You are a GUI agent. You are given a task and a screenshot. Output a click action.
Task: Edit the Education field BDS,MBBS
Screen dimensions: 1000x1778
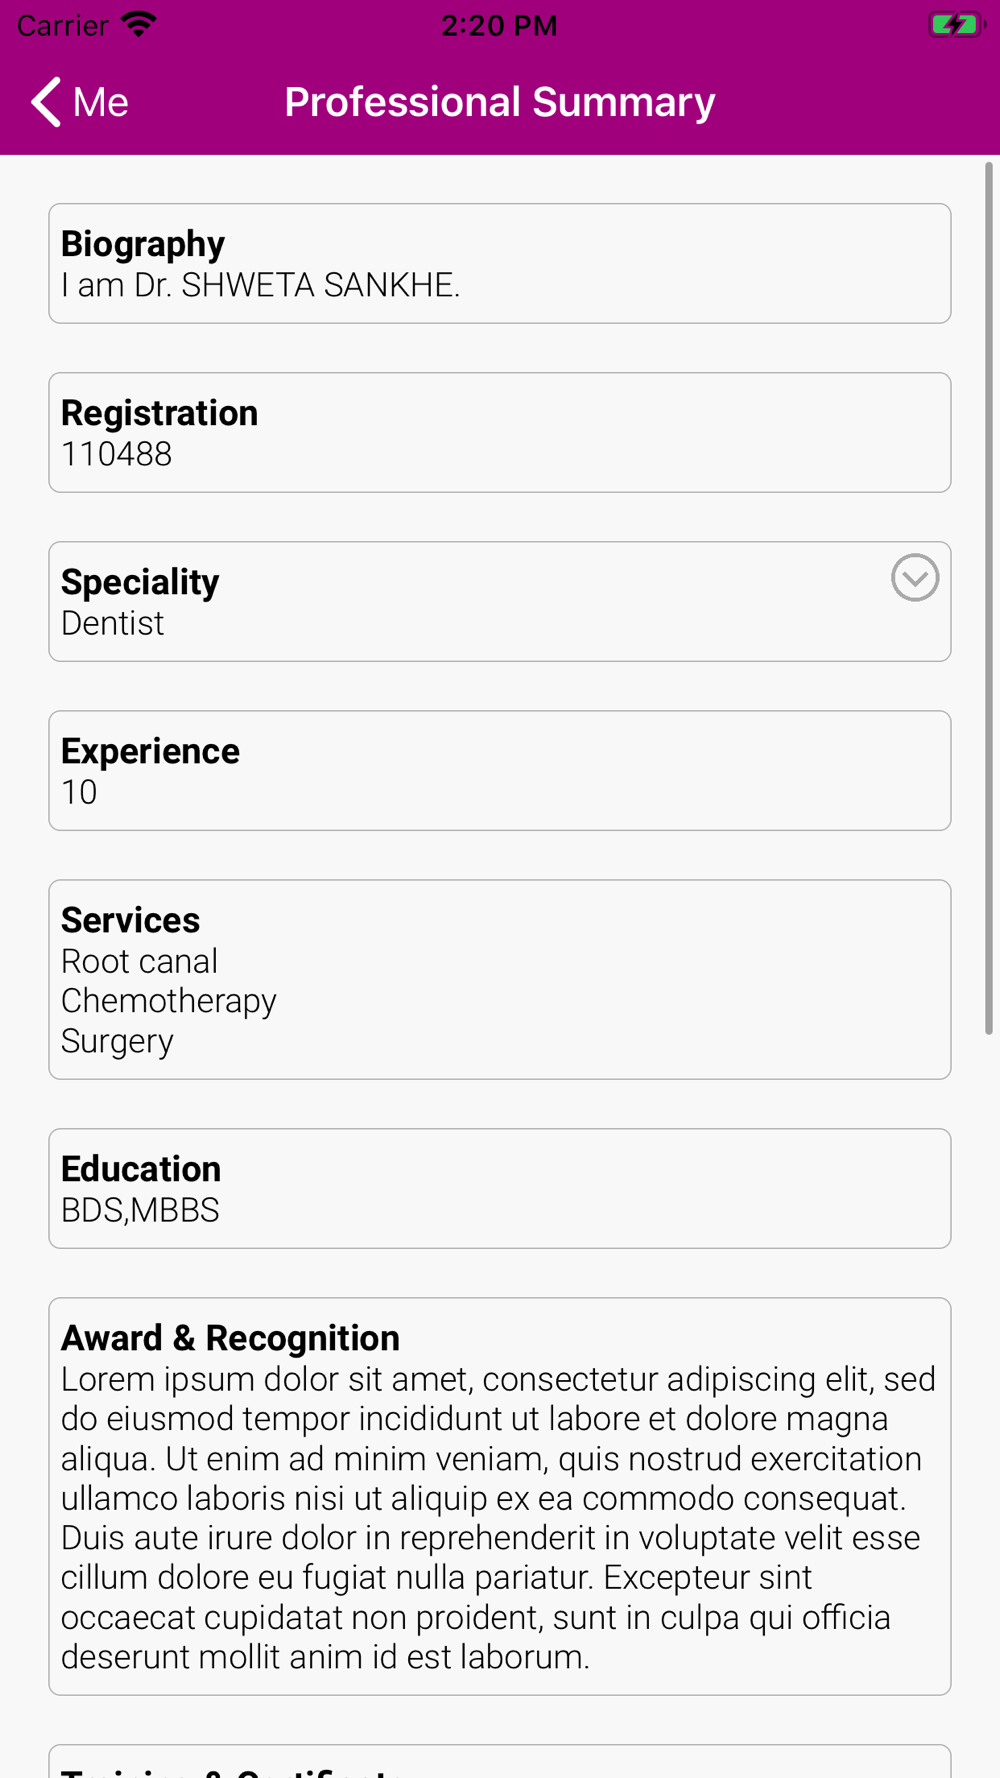499,1188
